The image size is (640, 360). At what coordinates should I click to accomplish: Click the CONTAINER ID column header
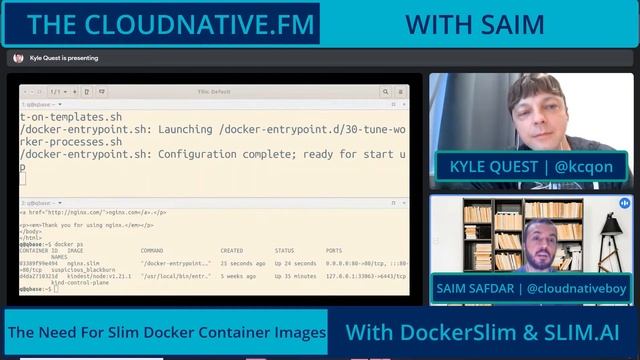click(x=39, y=251)
